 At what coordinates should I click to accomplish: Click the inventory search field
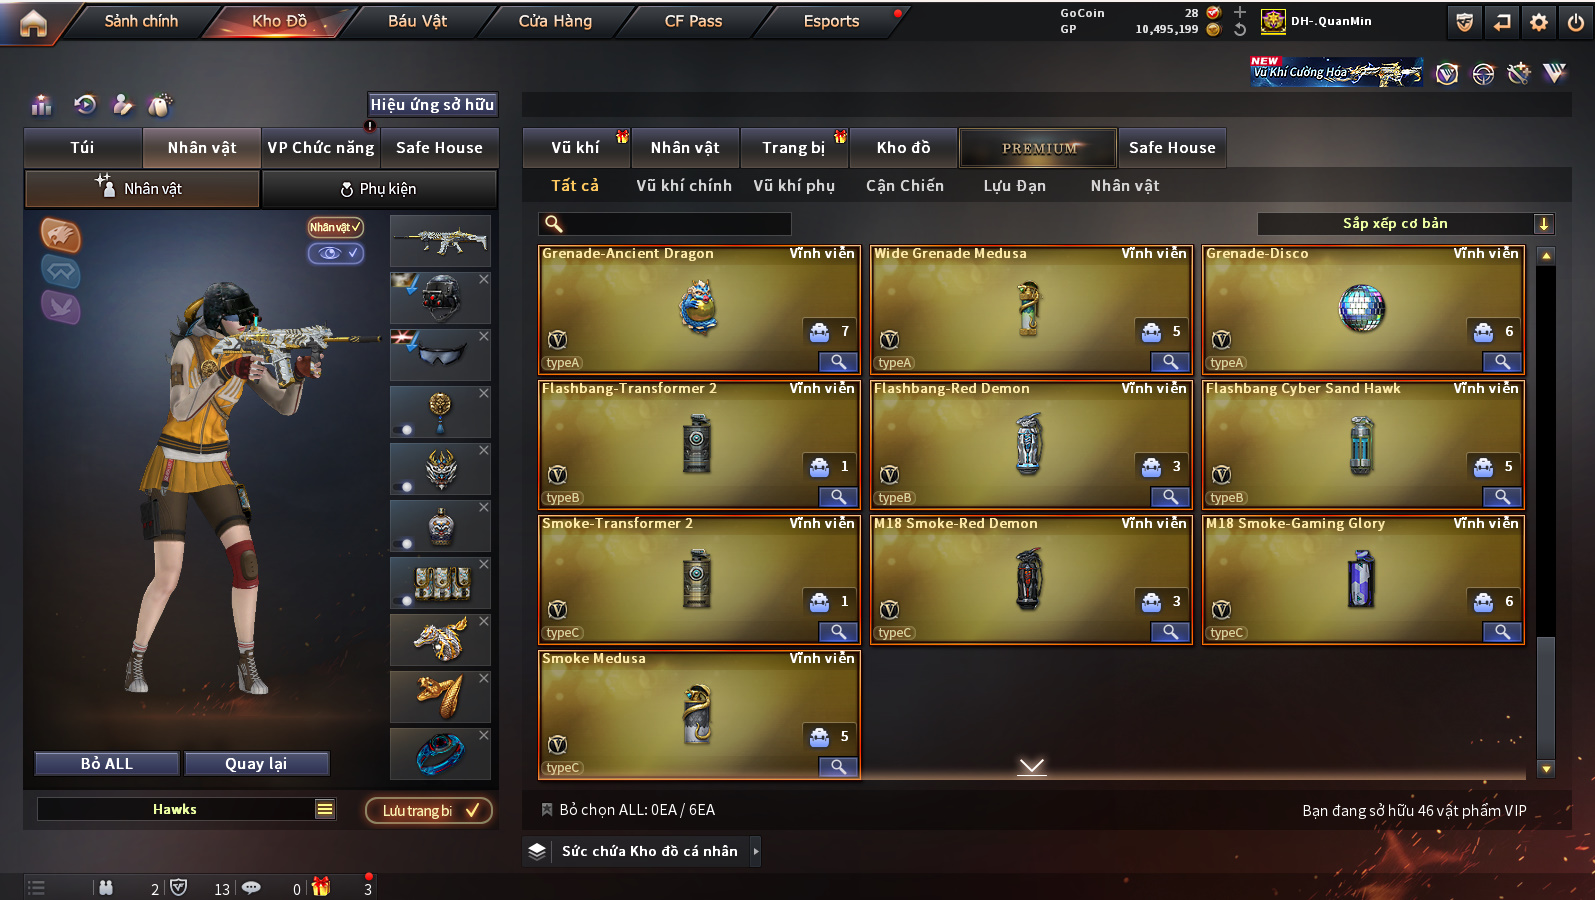(x=665, y=224)
